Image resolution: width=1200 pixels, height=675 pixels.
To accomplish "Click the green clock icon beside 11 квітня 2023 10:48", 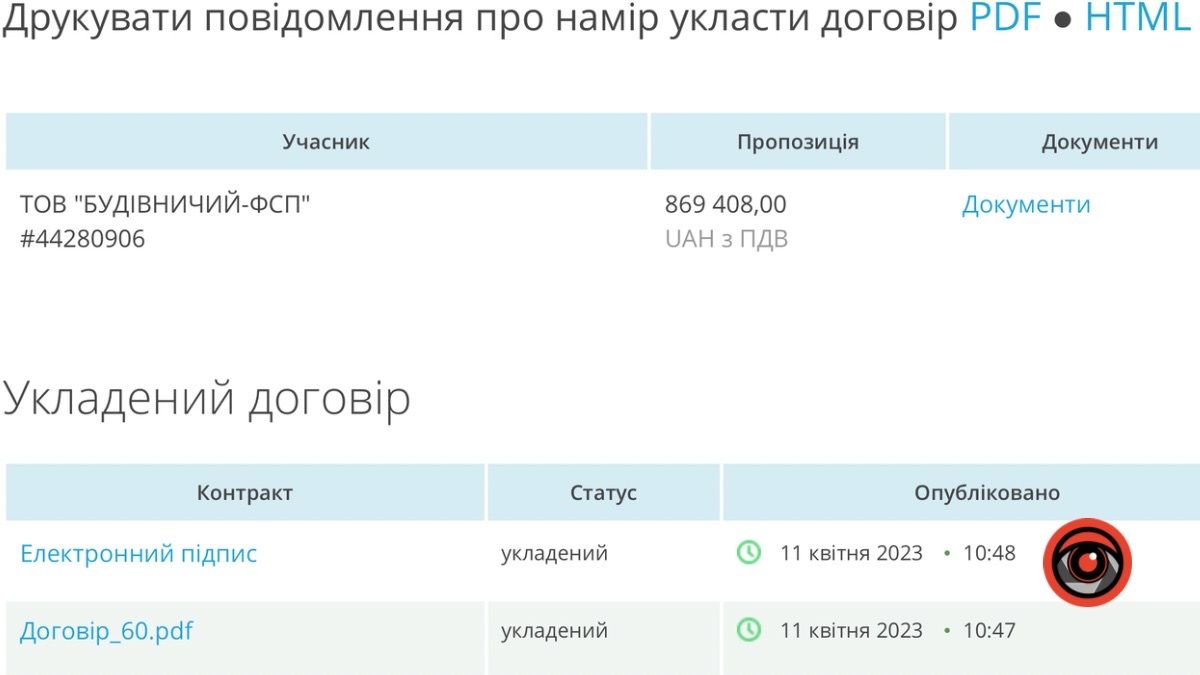I will (748, 552).
